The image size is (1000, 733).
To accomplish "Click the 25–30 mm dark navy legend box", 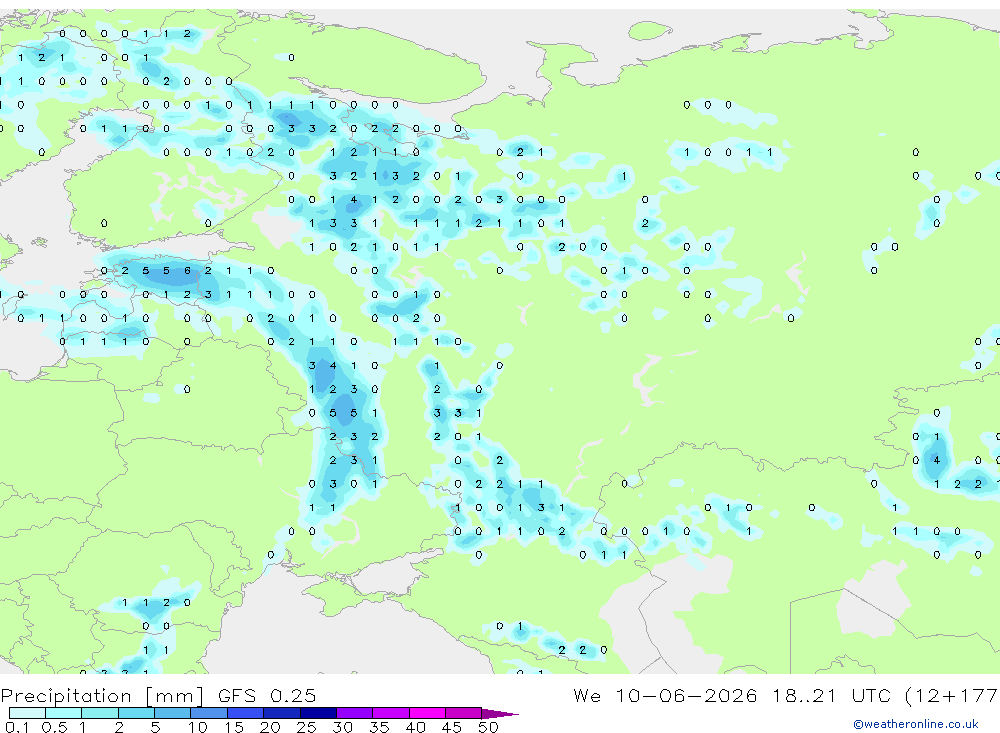I will tap(318, 713).
